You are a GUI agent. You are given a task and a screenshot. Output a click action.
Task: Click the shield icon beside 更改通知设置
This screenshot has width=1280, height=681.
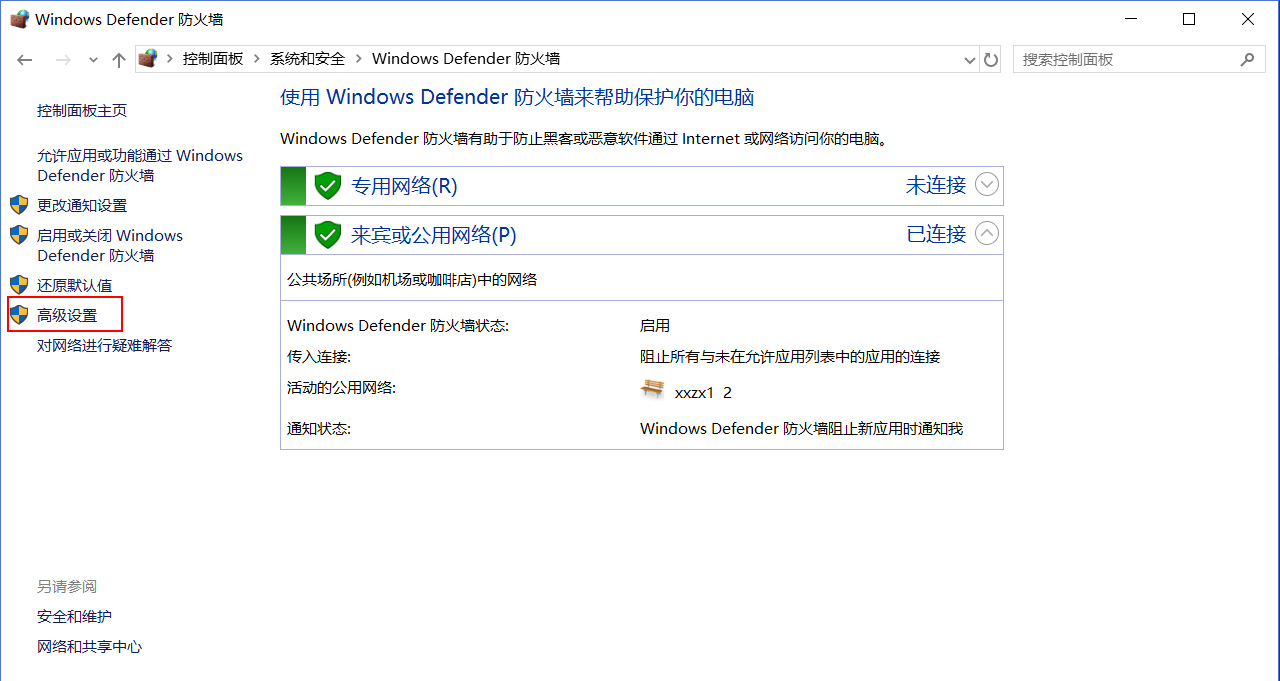click(19, 205)
